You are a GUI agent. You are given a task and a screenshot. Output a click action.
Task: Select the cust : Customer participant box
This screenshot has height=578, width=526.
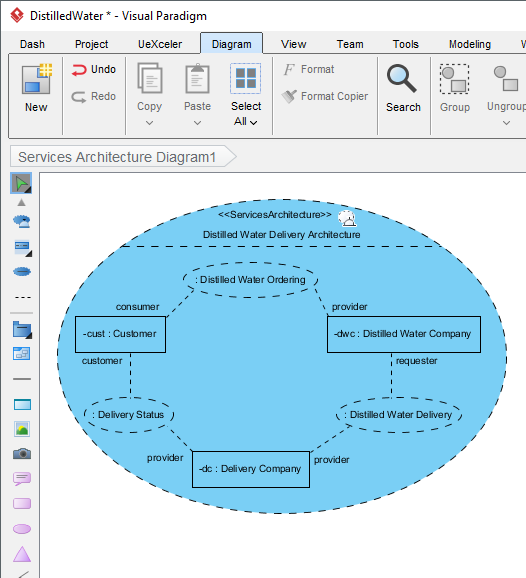pos(120,334)
